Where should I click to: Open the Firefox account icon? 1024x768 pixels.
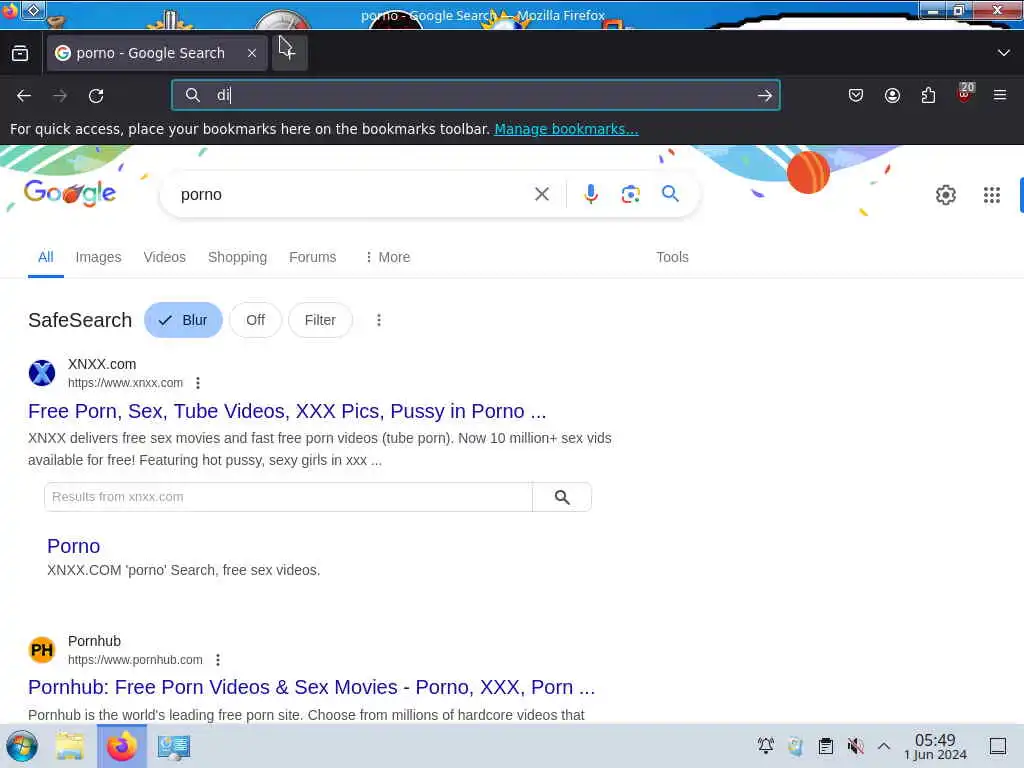pos(892,96)
